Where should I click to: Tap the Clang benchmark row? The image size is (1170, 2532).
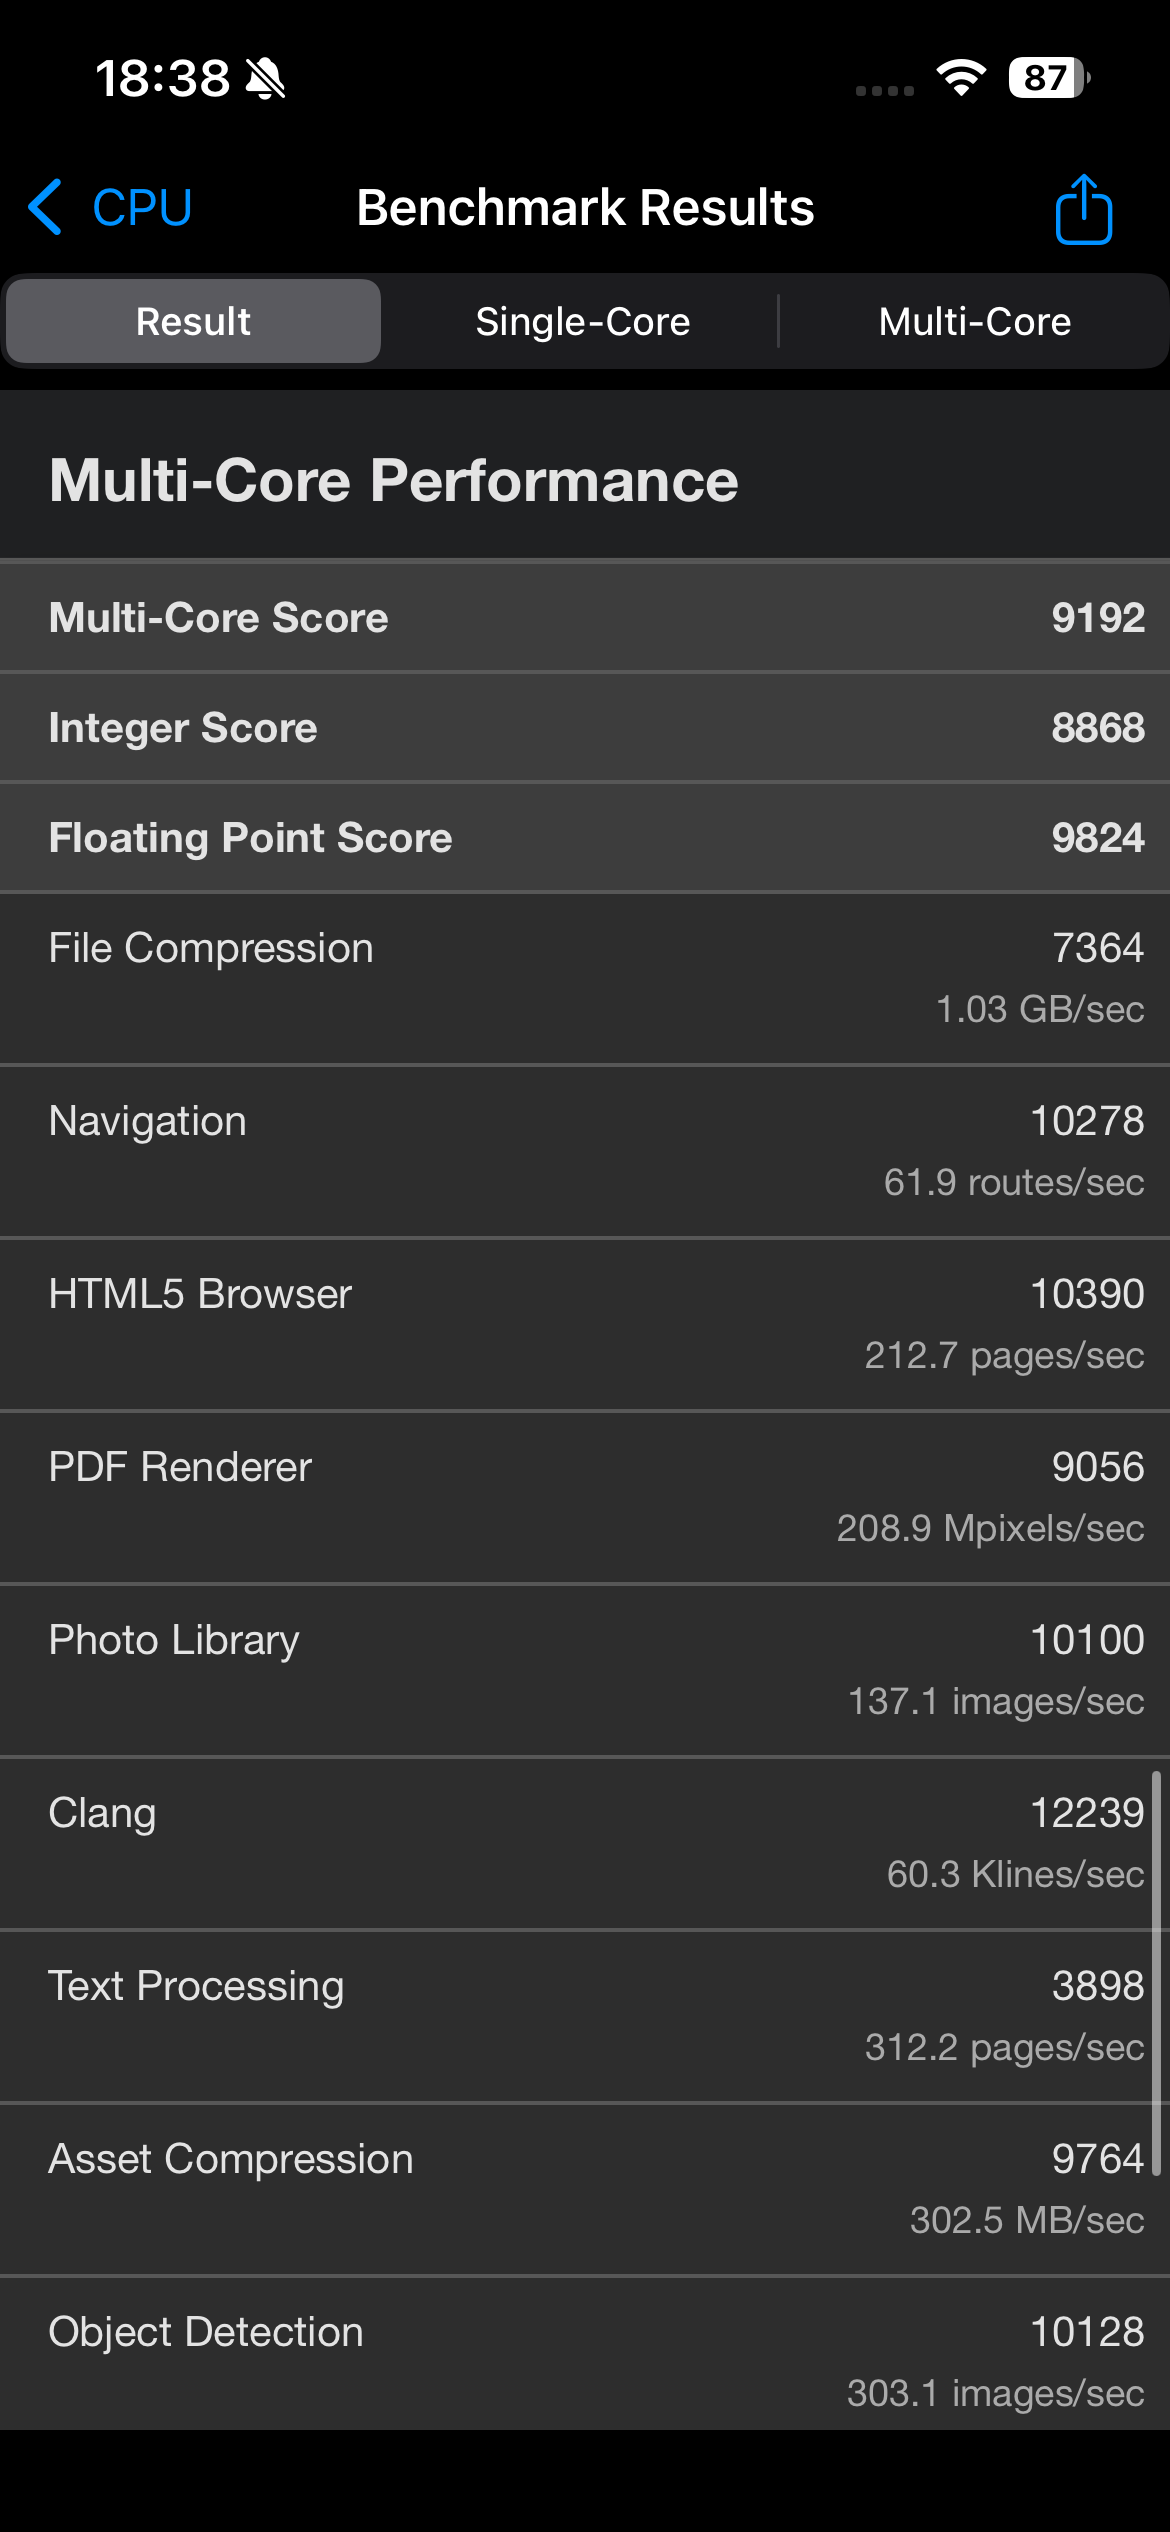585,1842
